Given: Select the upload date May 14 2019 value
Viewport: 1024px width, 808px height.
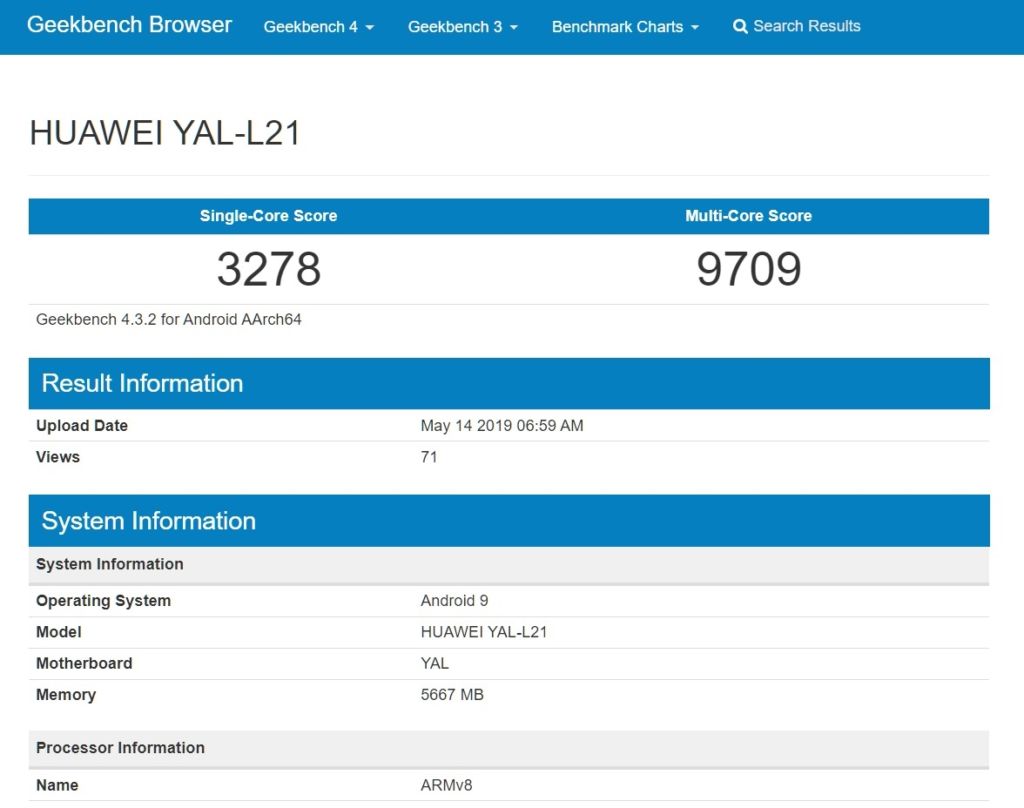Looking at the screenshot, I should pyautogui.click(x=501, y=426).
